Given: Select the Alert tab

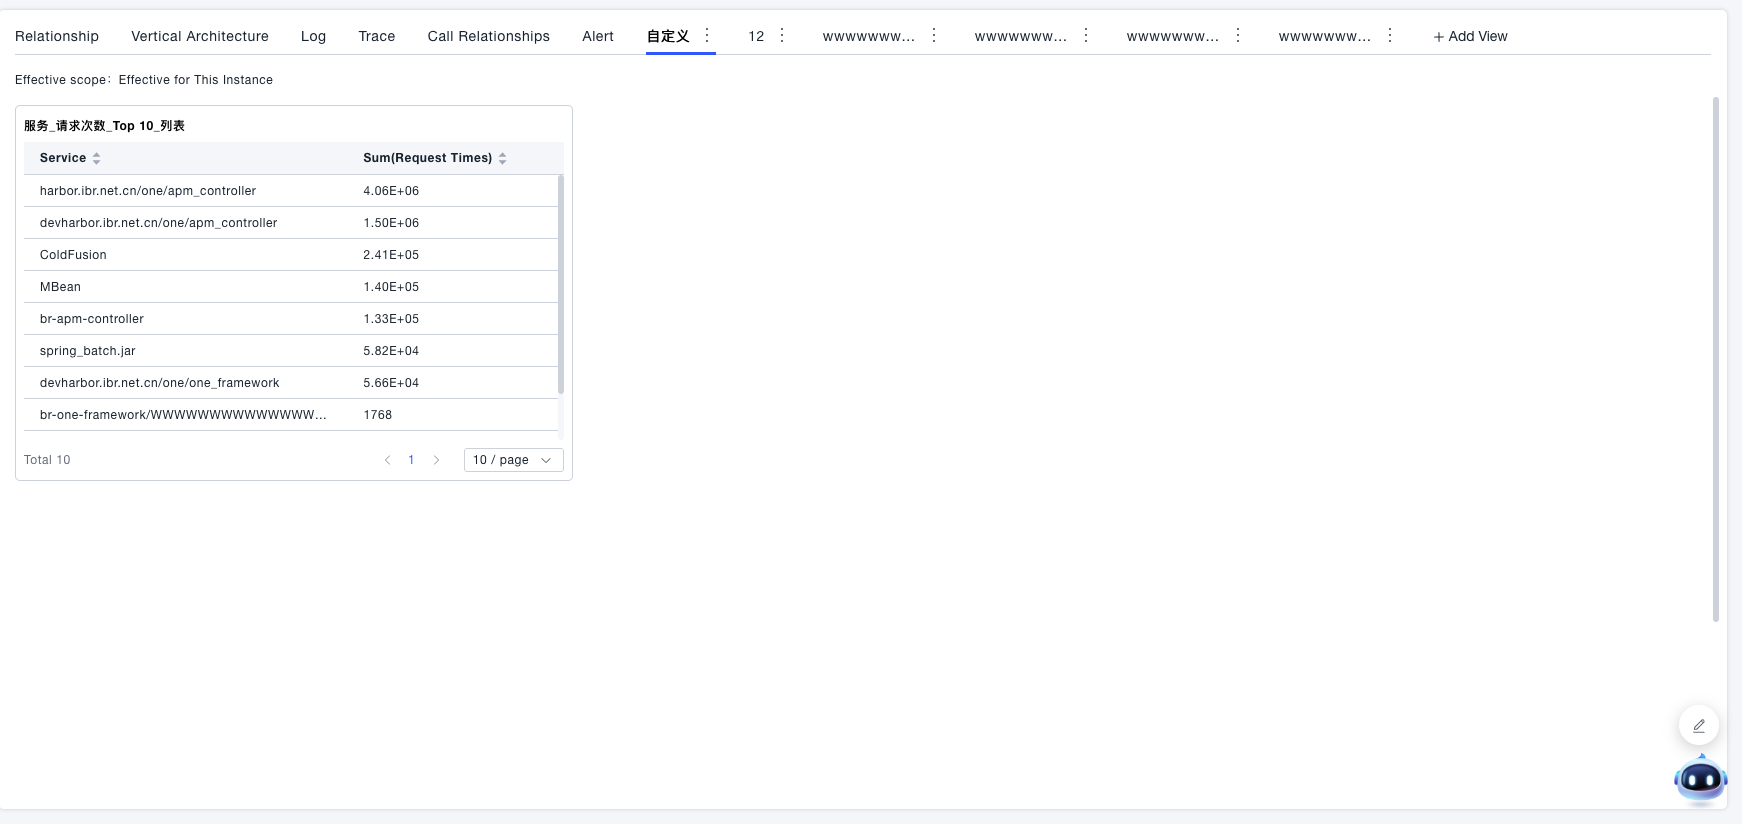Looking at the screenshot, I should [598, 36].
